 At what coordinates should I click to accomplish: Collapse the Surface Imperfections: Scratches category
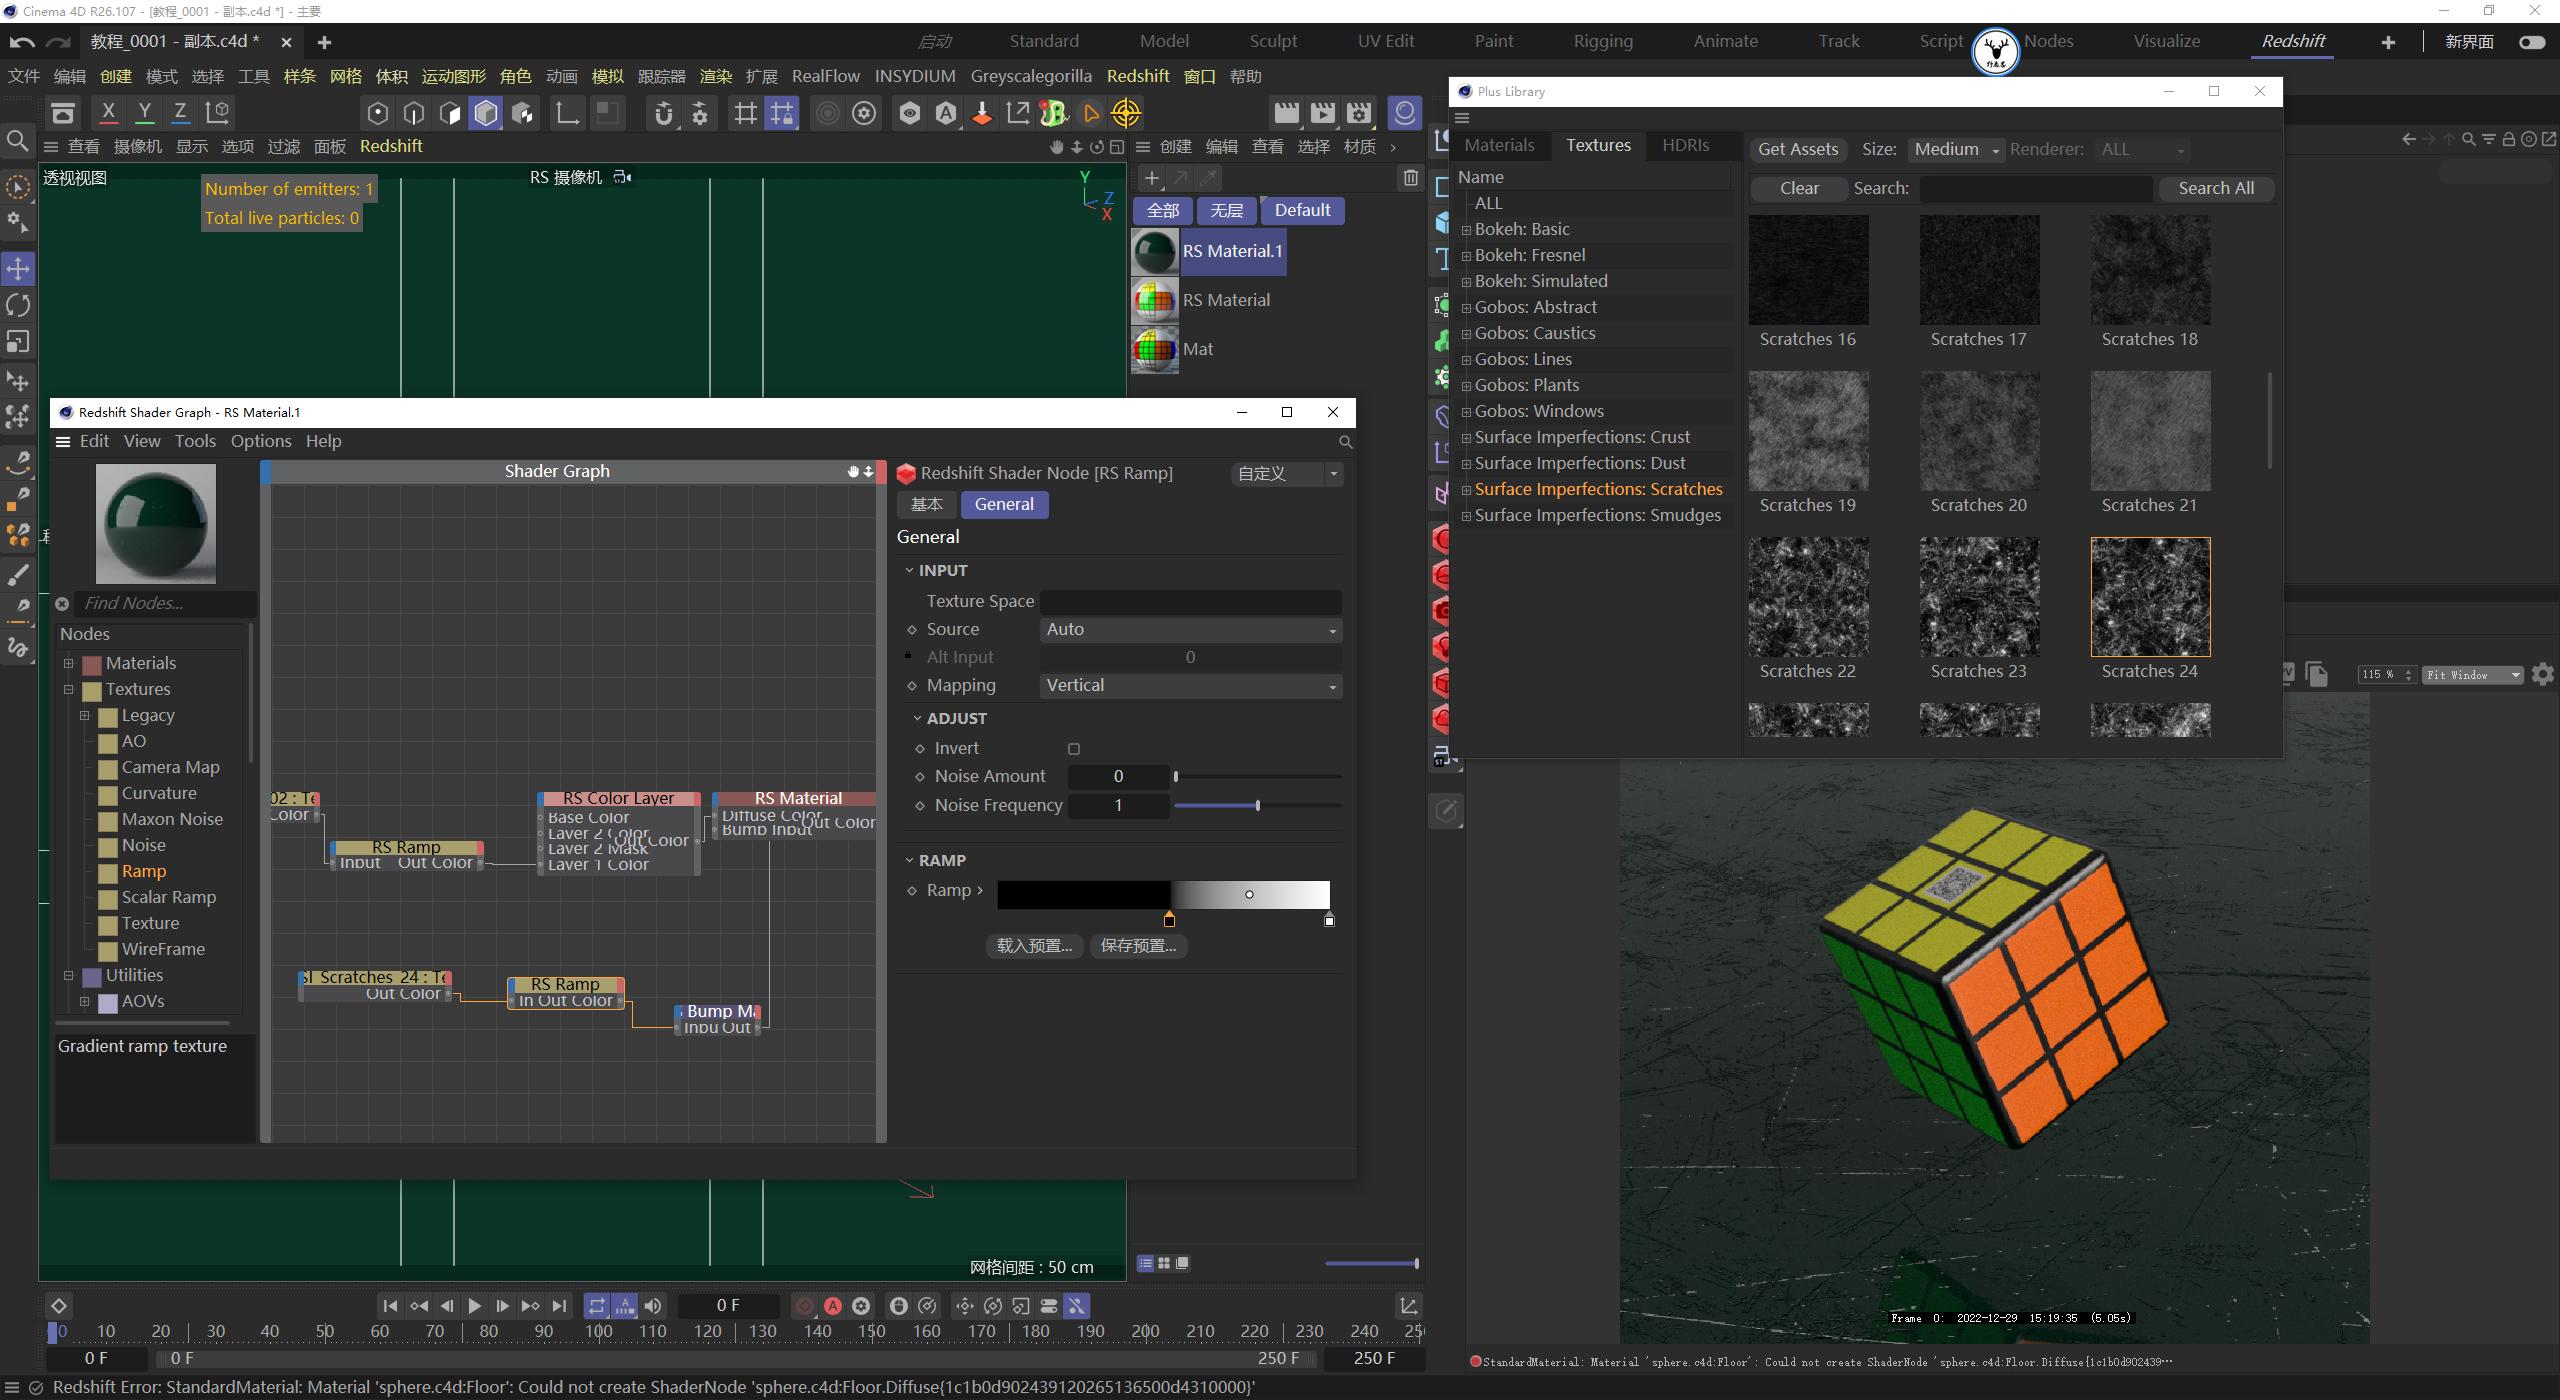point(1467,489)
